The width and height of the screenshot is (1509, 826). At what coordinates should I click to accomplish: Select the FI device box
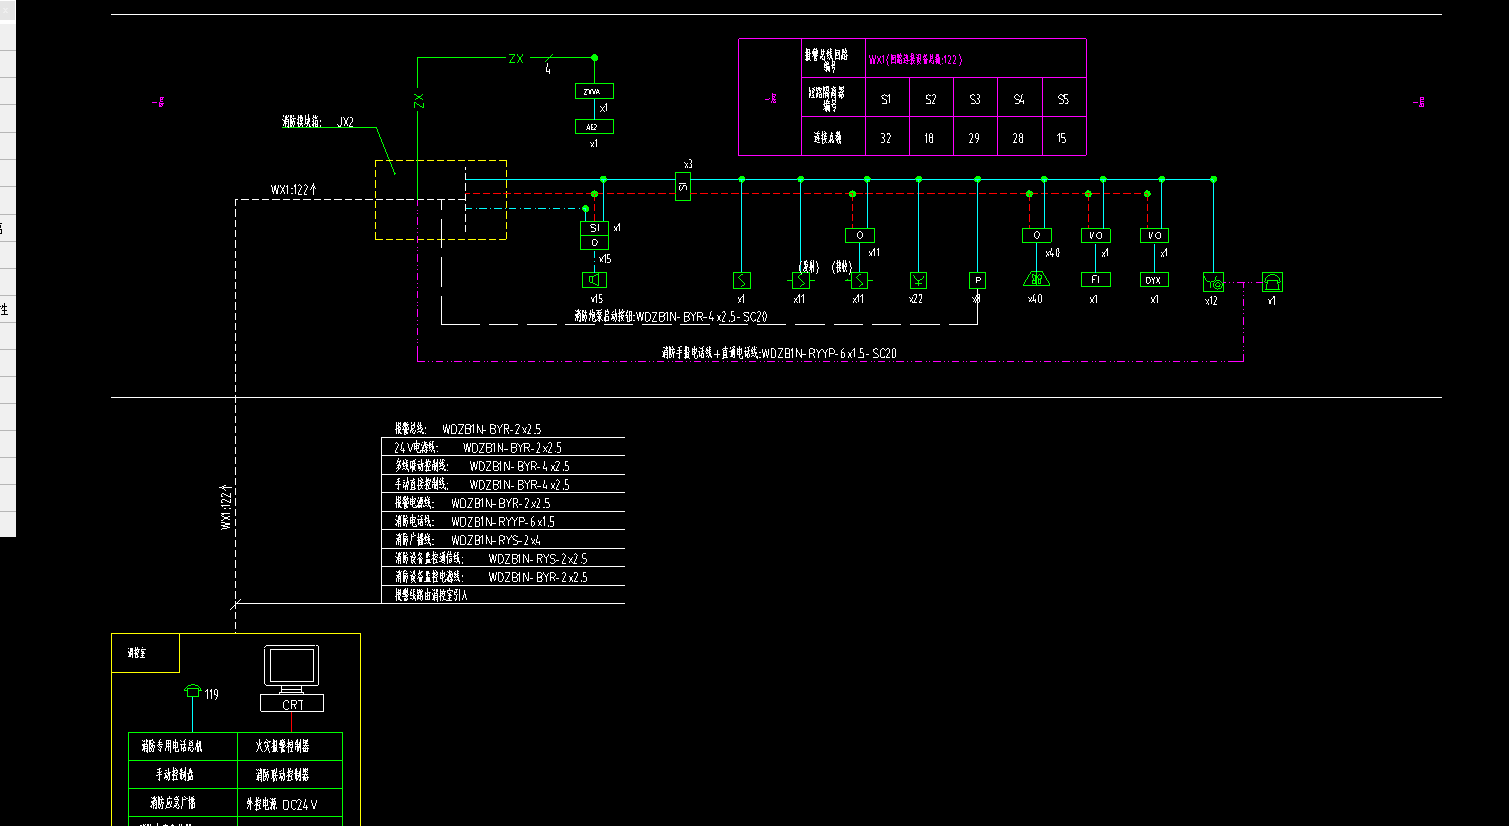1095,280
